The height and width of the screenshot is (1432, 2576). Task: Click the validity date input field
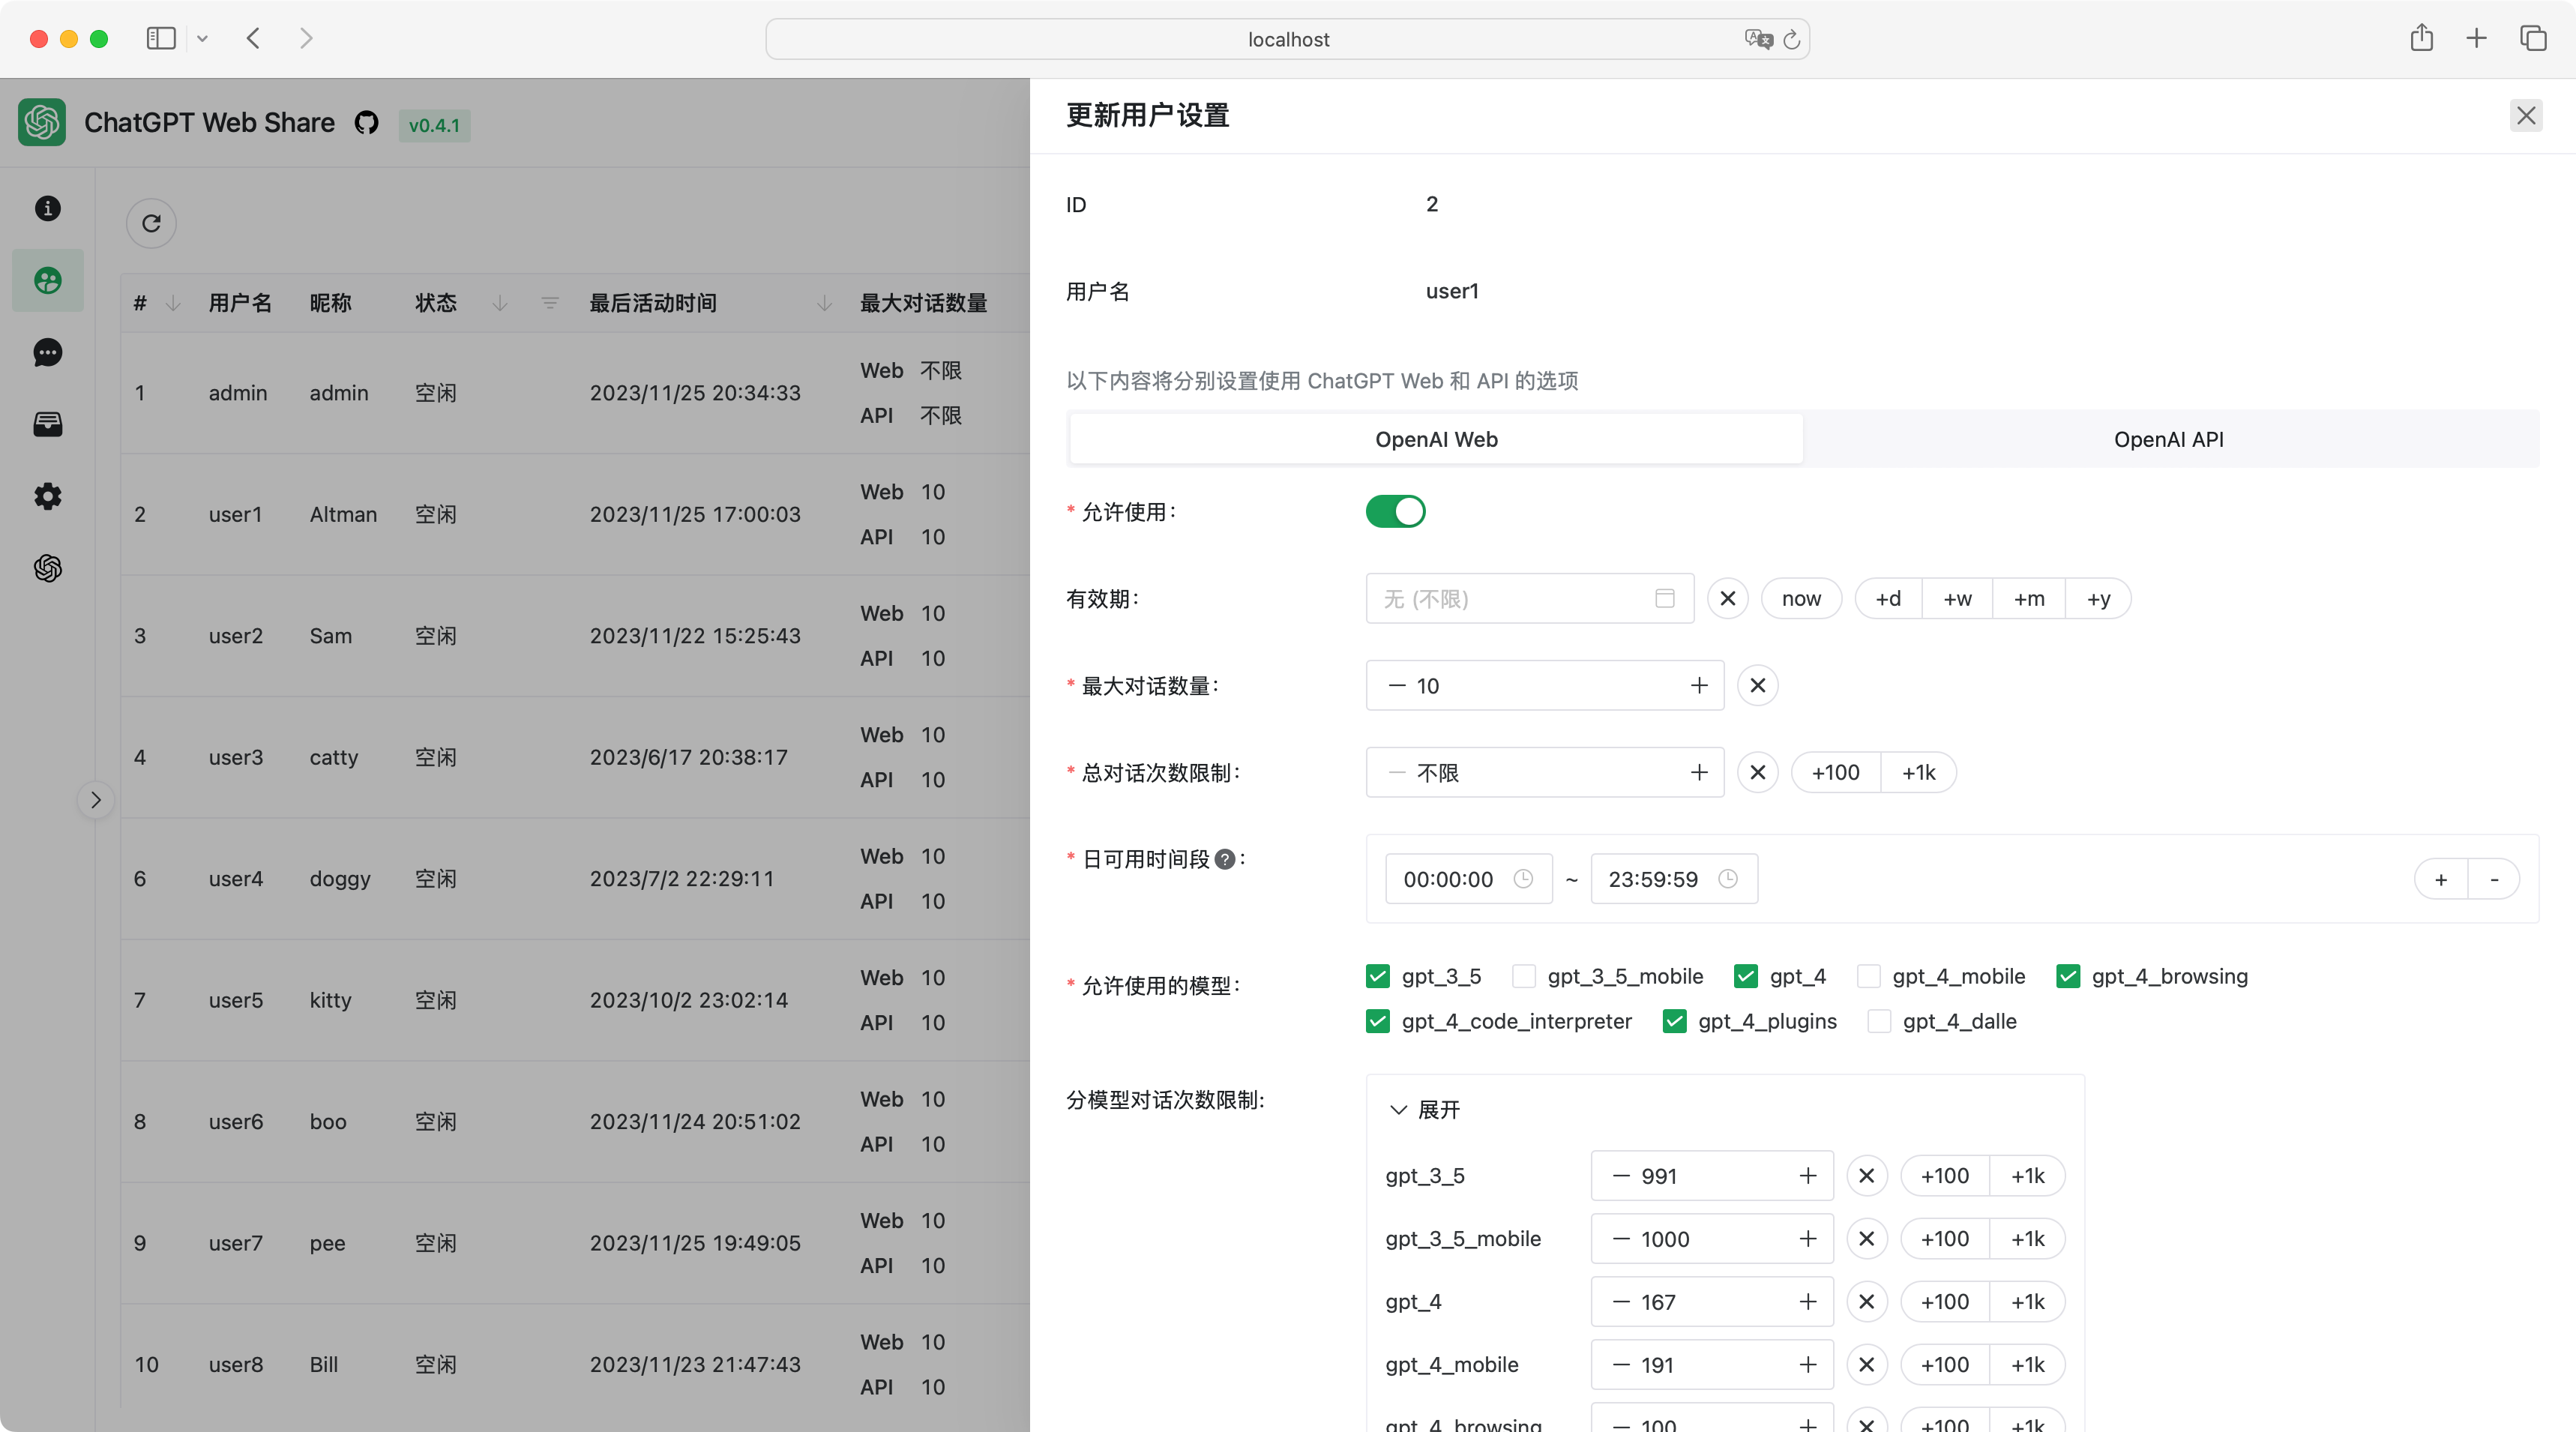point(1529,598)
